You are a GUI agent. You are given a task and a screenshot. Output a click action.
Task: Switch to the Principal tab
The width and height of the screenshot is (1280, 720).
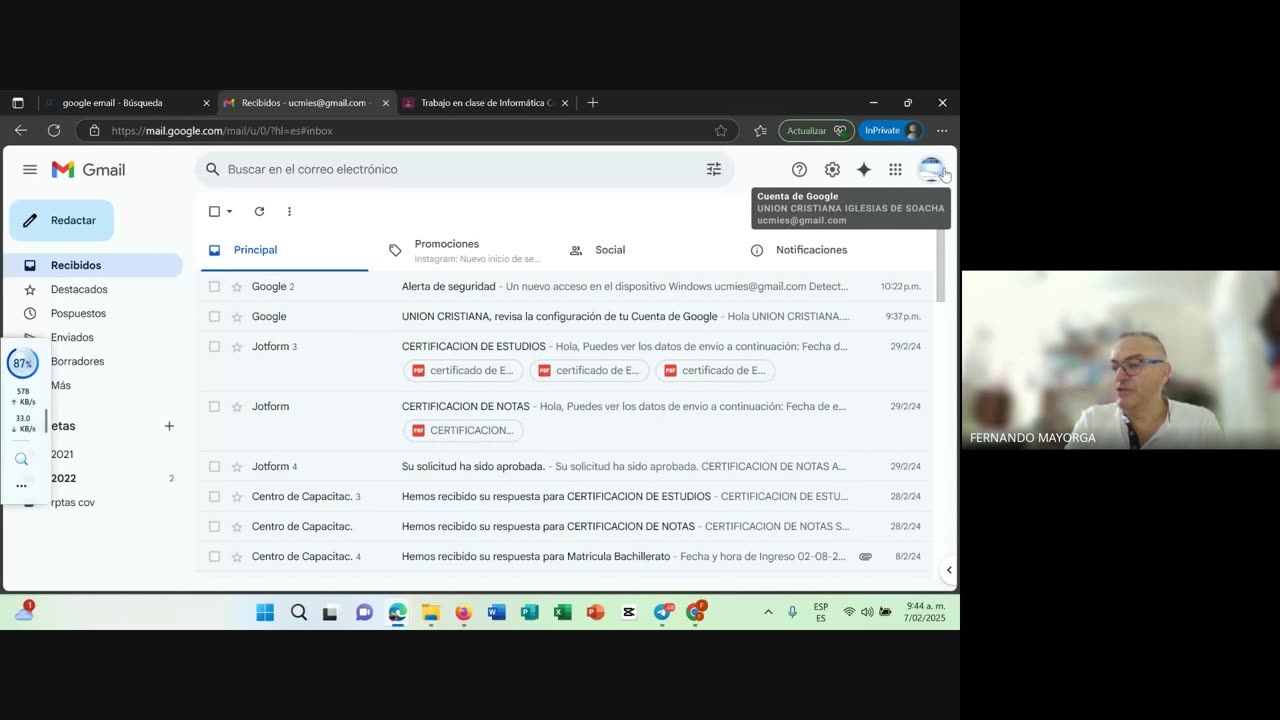point(284,251)
